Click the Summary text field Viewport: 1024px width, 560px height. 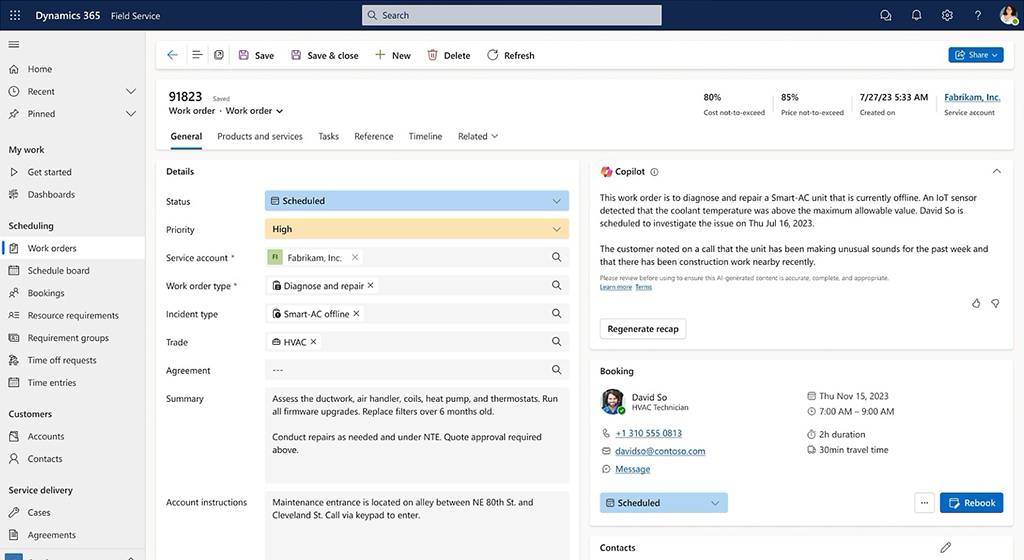coord(417,435)
